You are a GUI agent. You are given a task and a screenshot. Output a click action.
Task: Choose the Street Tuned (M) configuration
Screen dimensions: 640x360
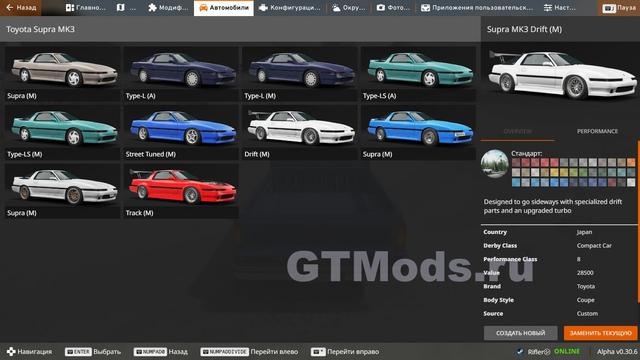pyautogui.click(x=181, y=133)
